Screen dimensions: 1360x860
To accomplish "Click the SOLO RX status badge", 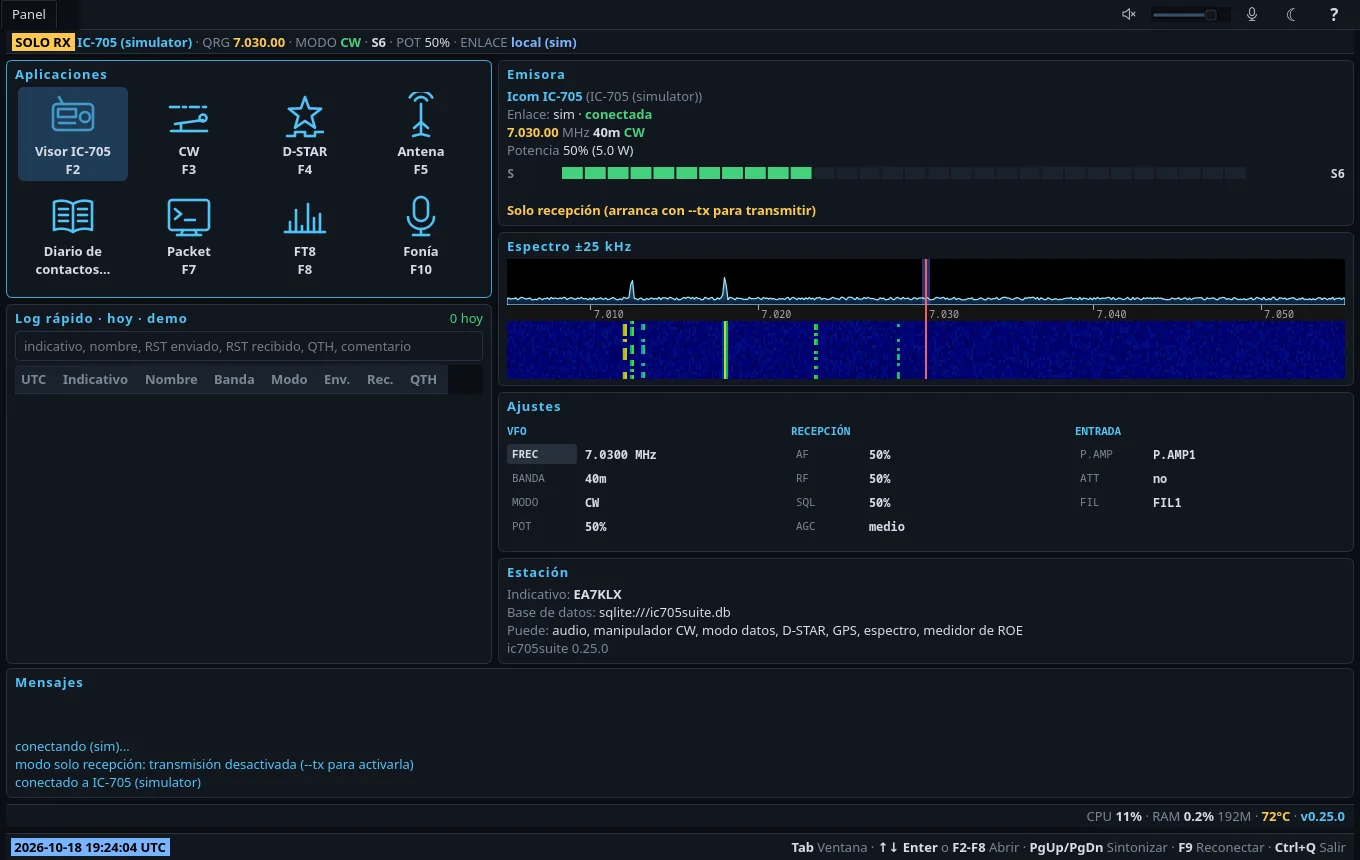I will [43, 42].
